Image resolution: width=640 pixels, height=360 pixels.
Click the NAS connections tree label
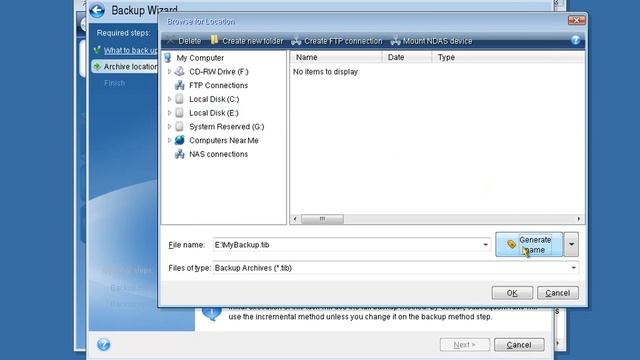pyautogui.click(x=218, y=154)
